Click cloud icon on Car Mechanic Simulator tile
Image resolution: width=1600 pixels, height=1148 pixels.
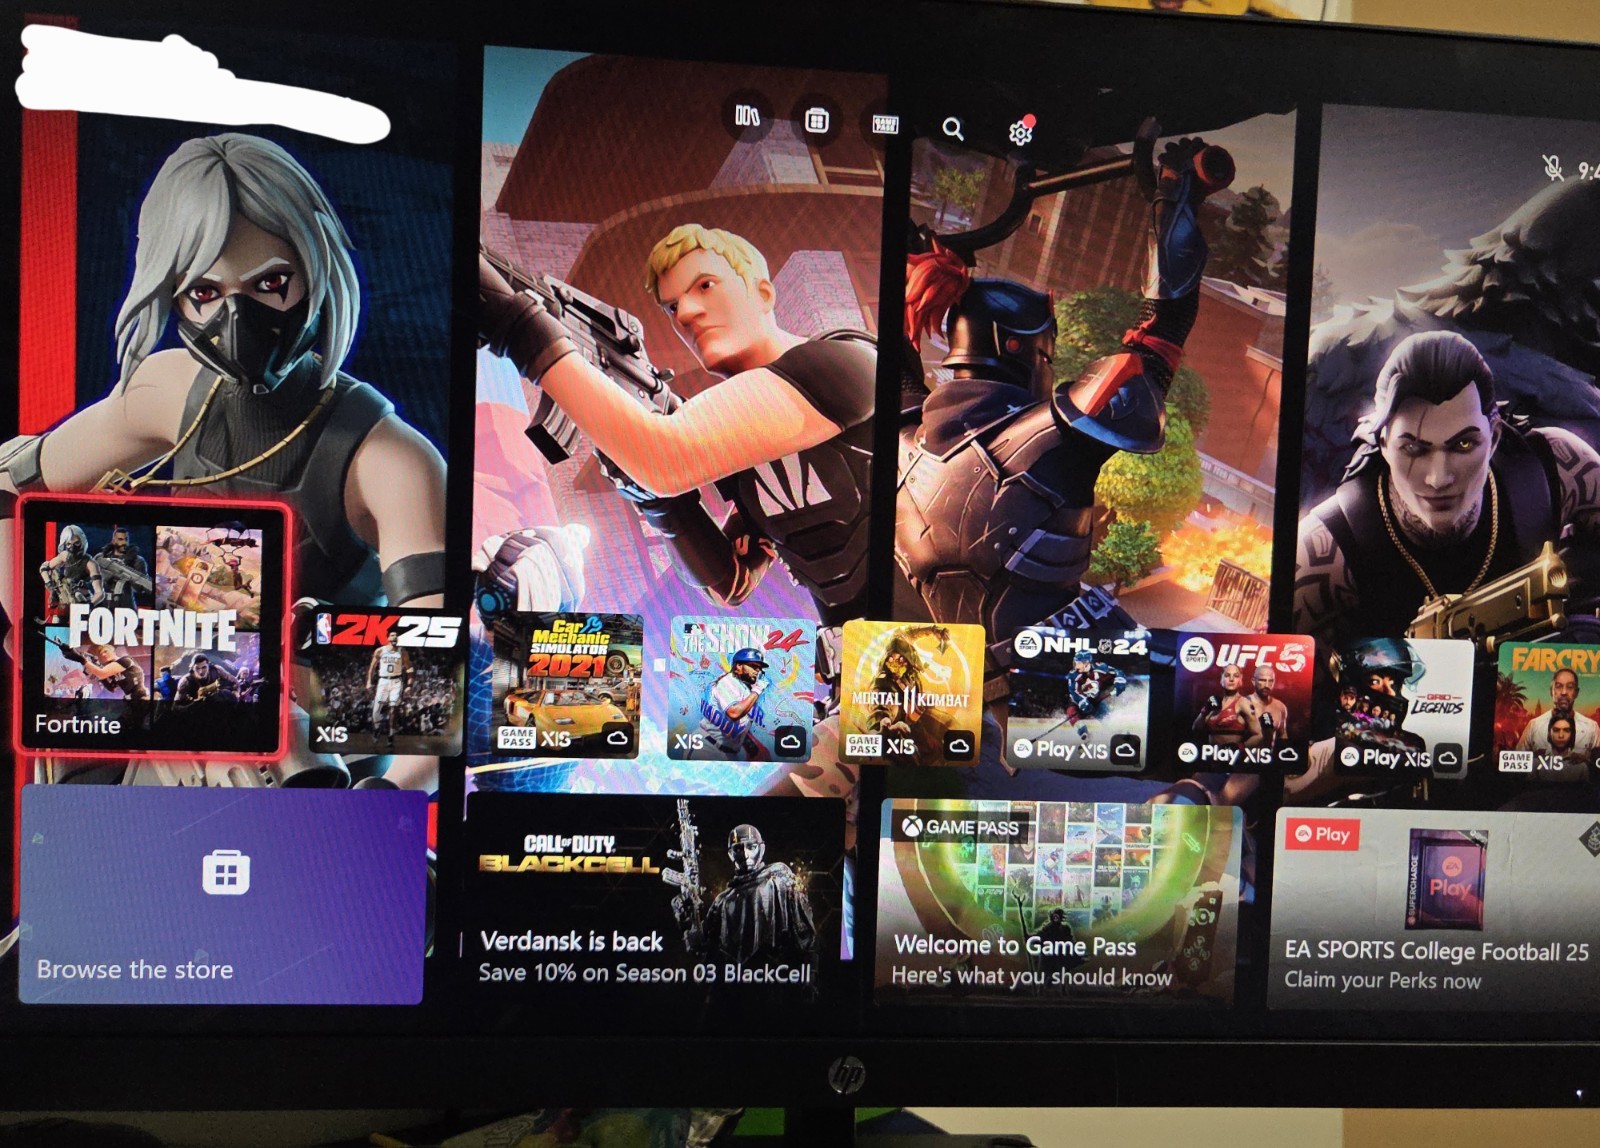(617, 739)
